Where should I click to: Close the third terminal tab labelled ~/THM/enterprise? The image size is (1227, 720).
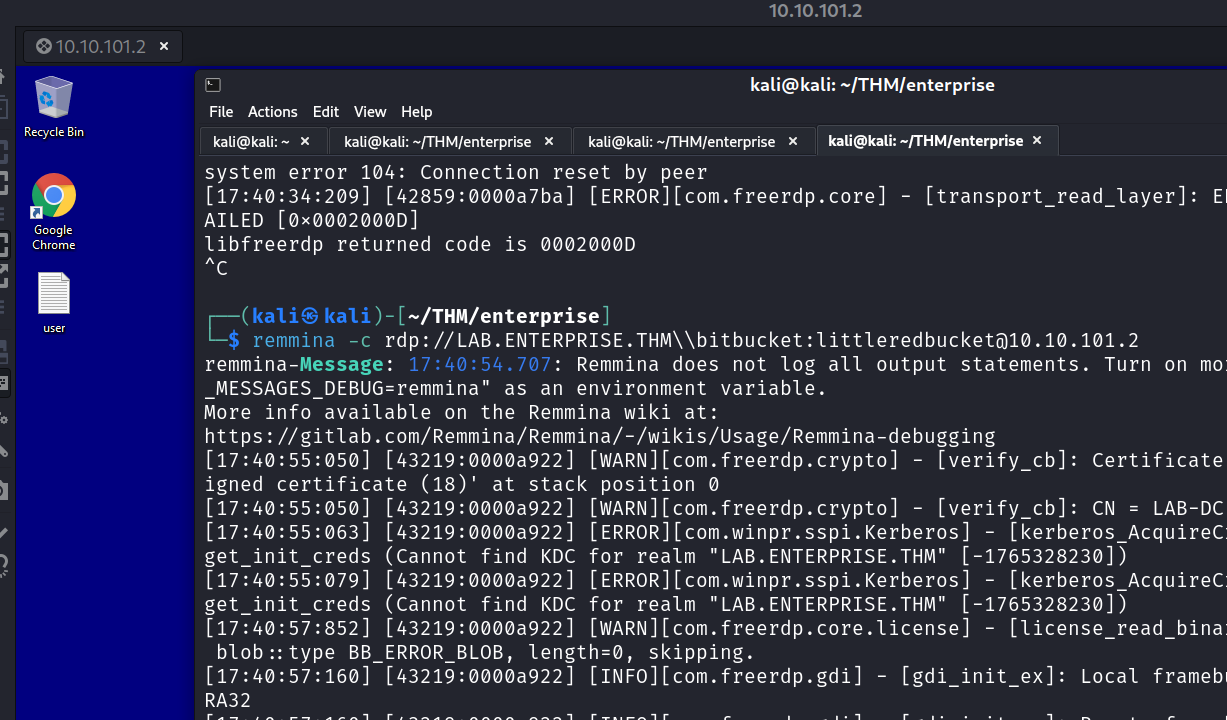(x=793, y=142)
